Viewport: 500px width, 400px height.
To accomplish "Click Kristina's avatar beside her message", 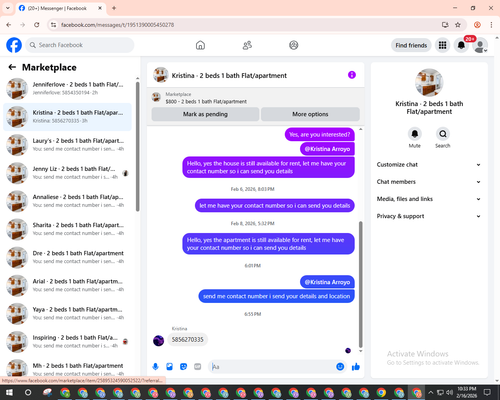I will (x=158, y=341).
